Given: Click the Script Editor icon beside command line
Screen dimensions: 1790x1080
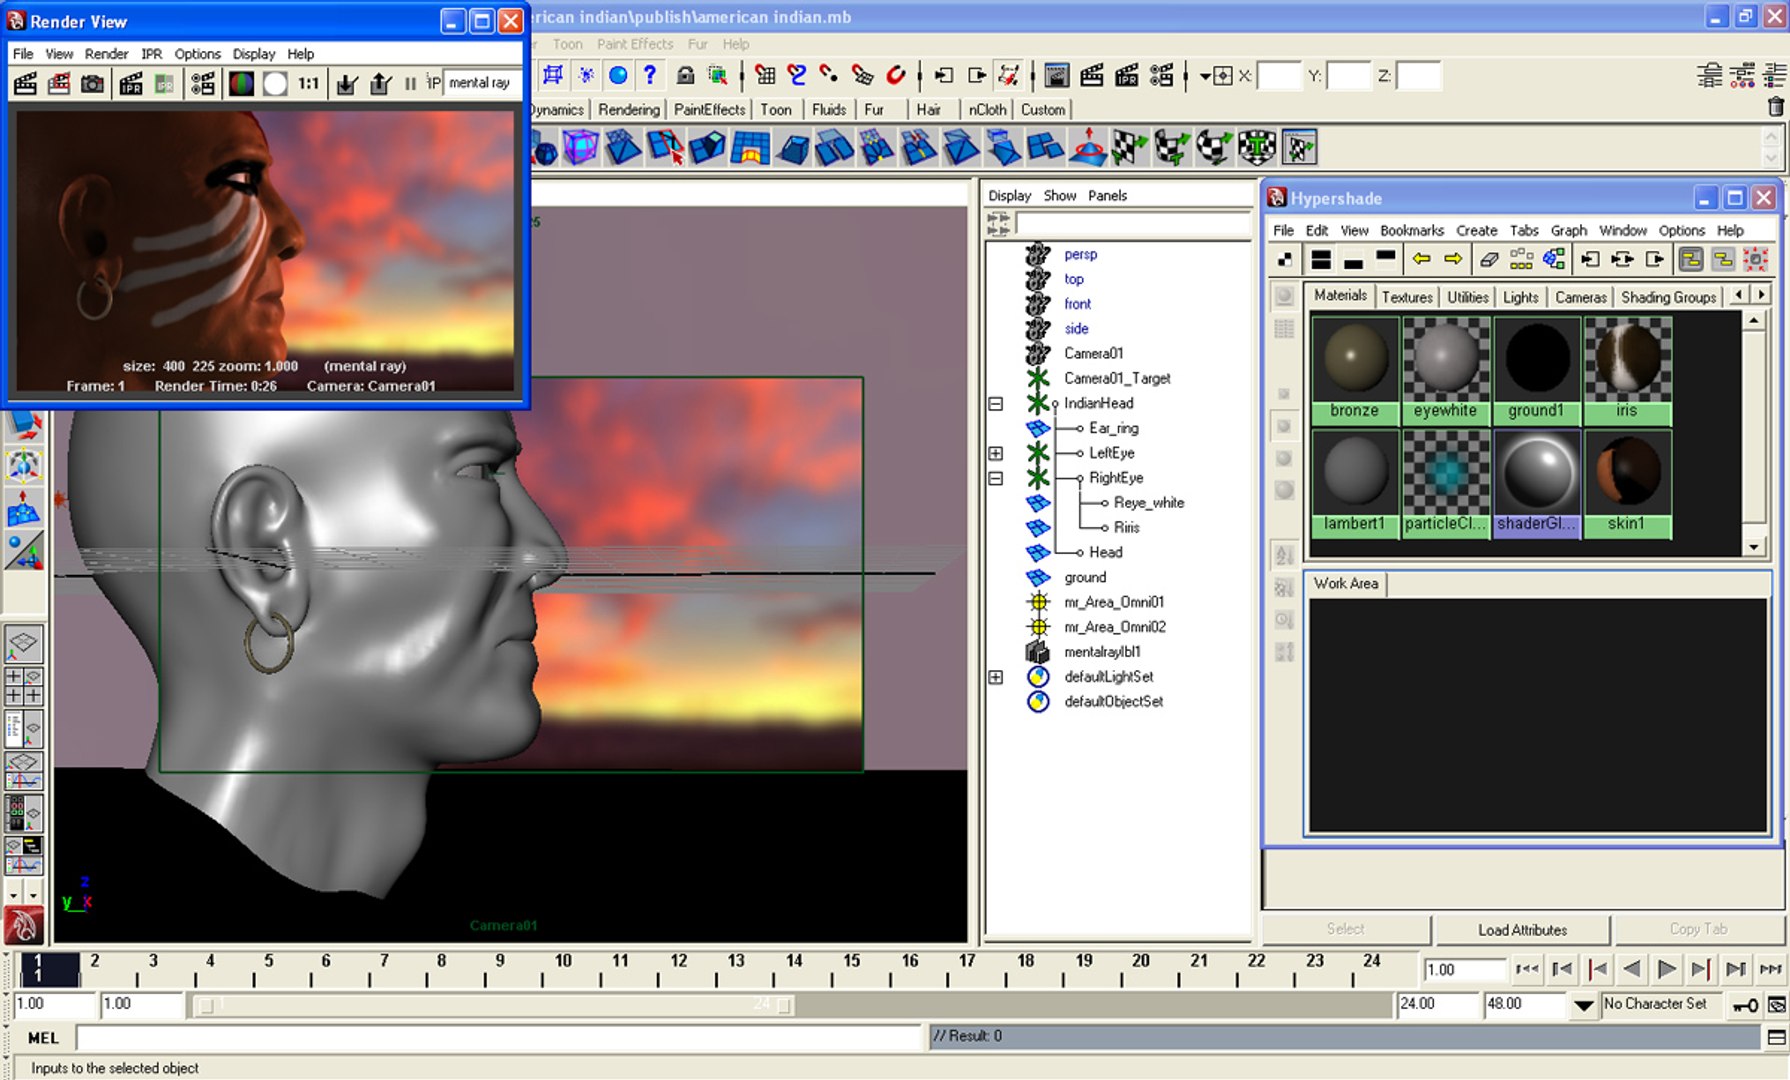Looking at the screenshot, I should point(1776,1037).
